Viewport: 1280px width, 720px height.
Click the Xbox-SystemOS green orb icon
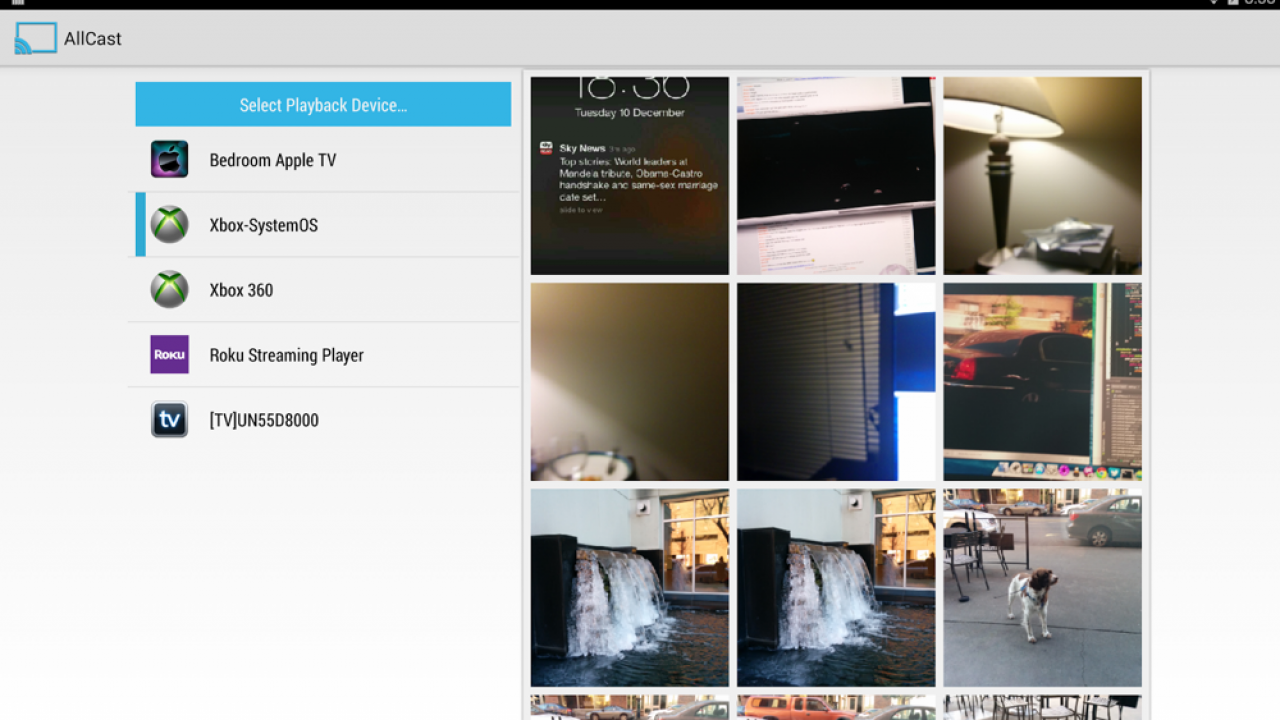click(x=169, y=225)
